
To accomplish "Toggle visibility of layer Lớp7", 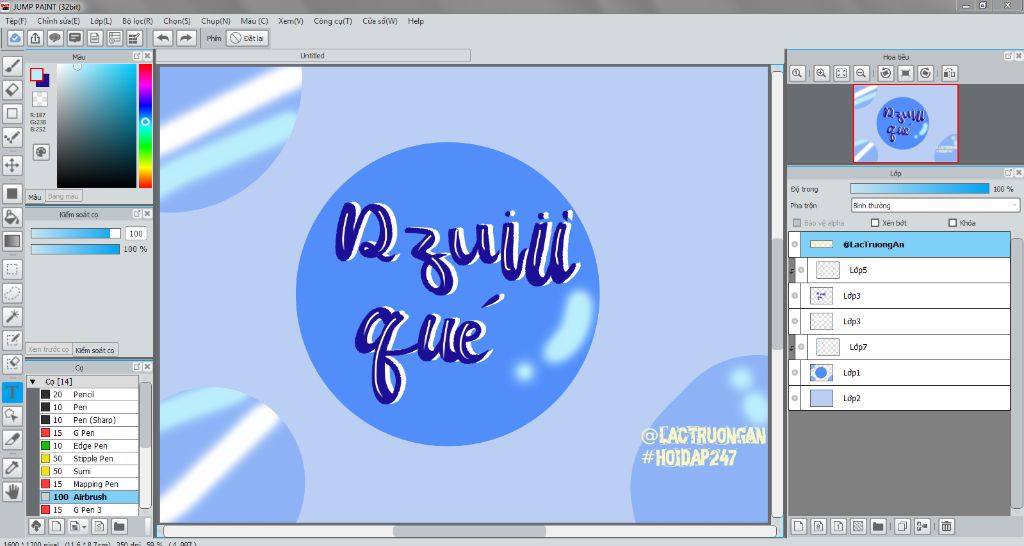I will click(x=801, y=347).
